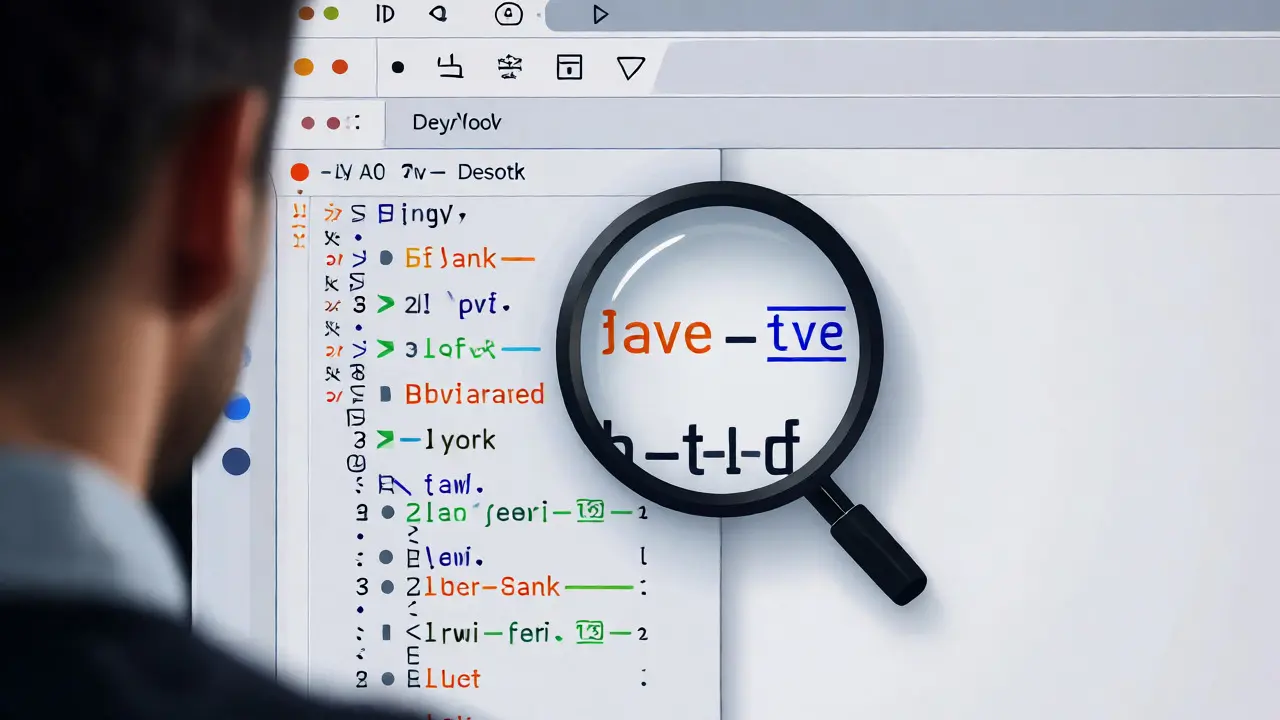The width and height of the screenshot is (1280, 720).
Task: Click the play triangle in top toolbar
Action: click(x=600, y=14)
